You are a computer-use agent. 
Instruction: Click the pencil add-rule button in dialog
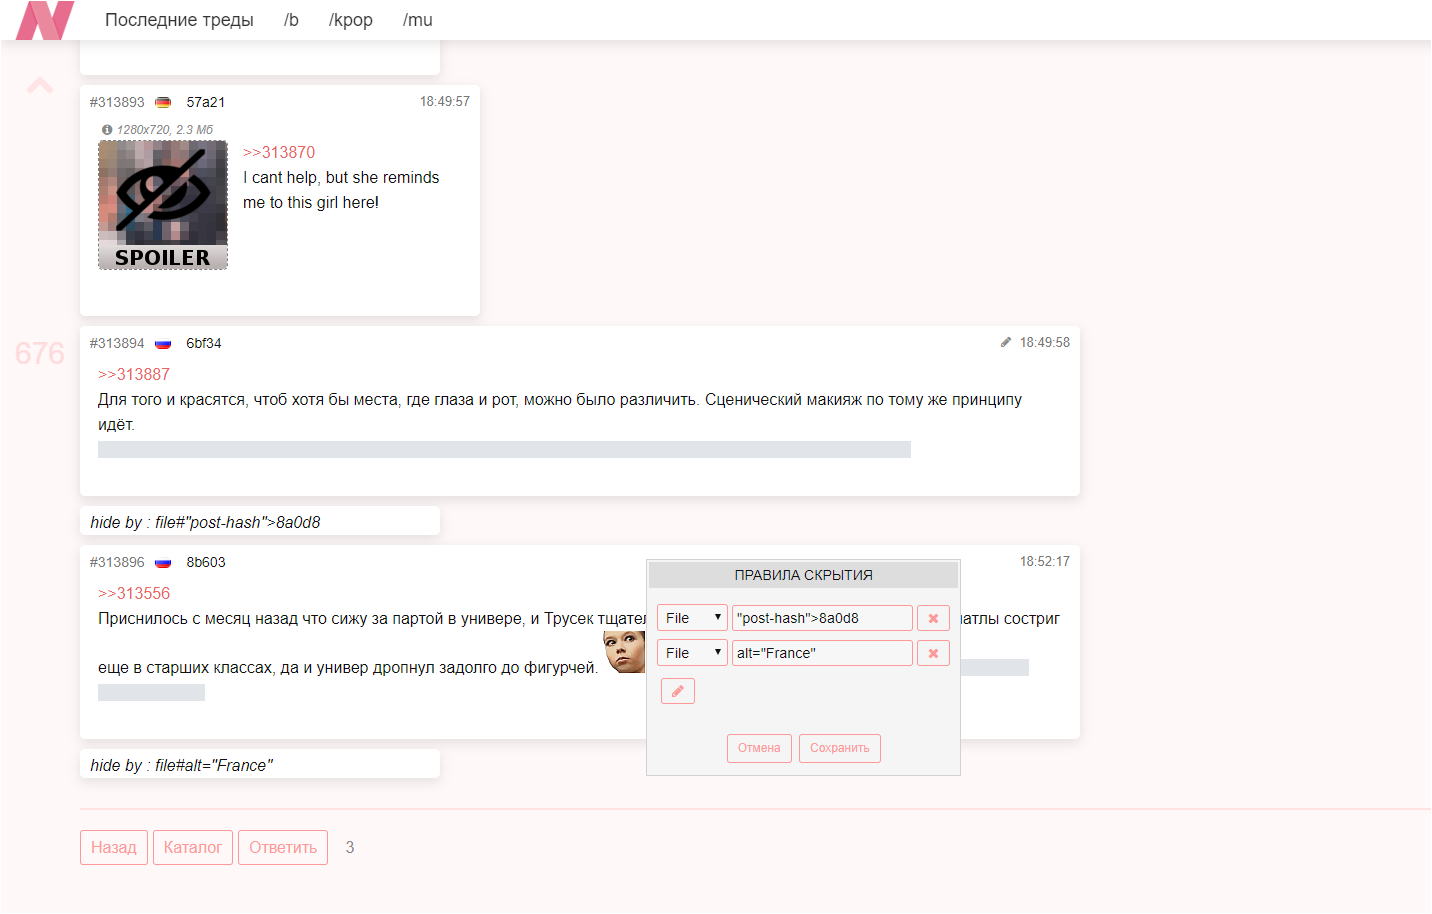677,691
